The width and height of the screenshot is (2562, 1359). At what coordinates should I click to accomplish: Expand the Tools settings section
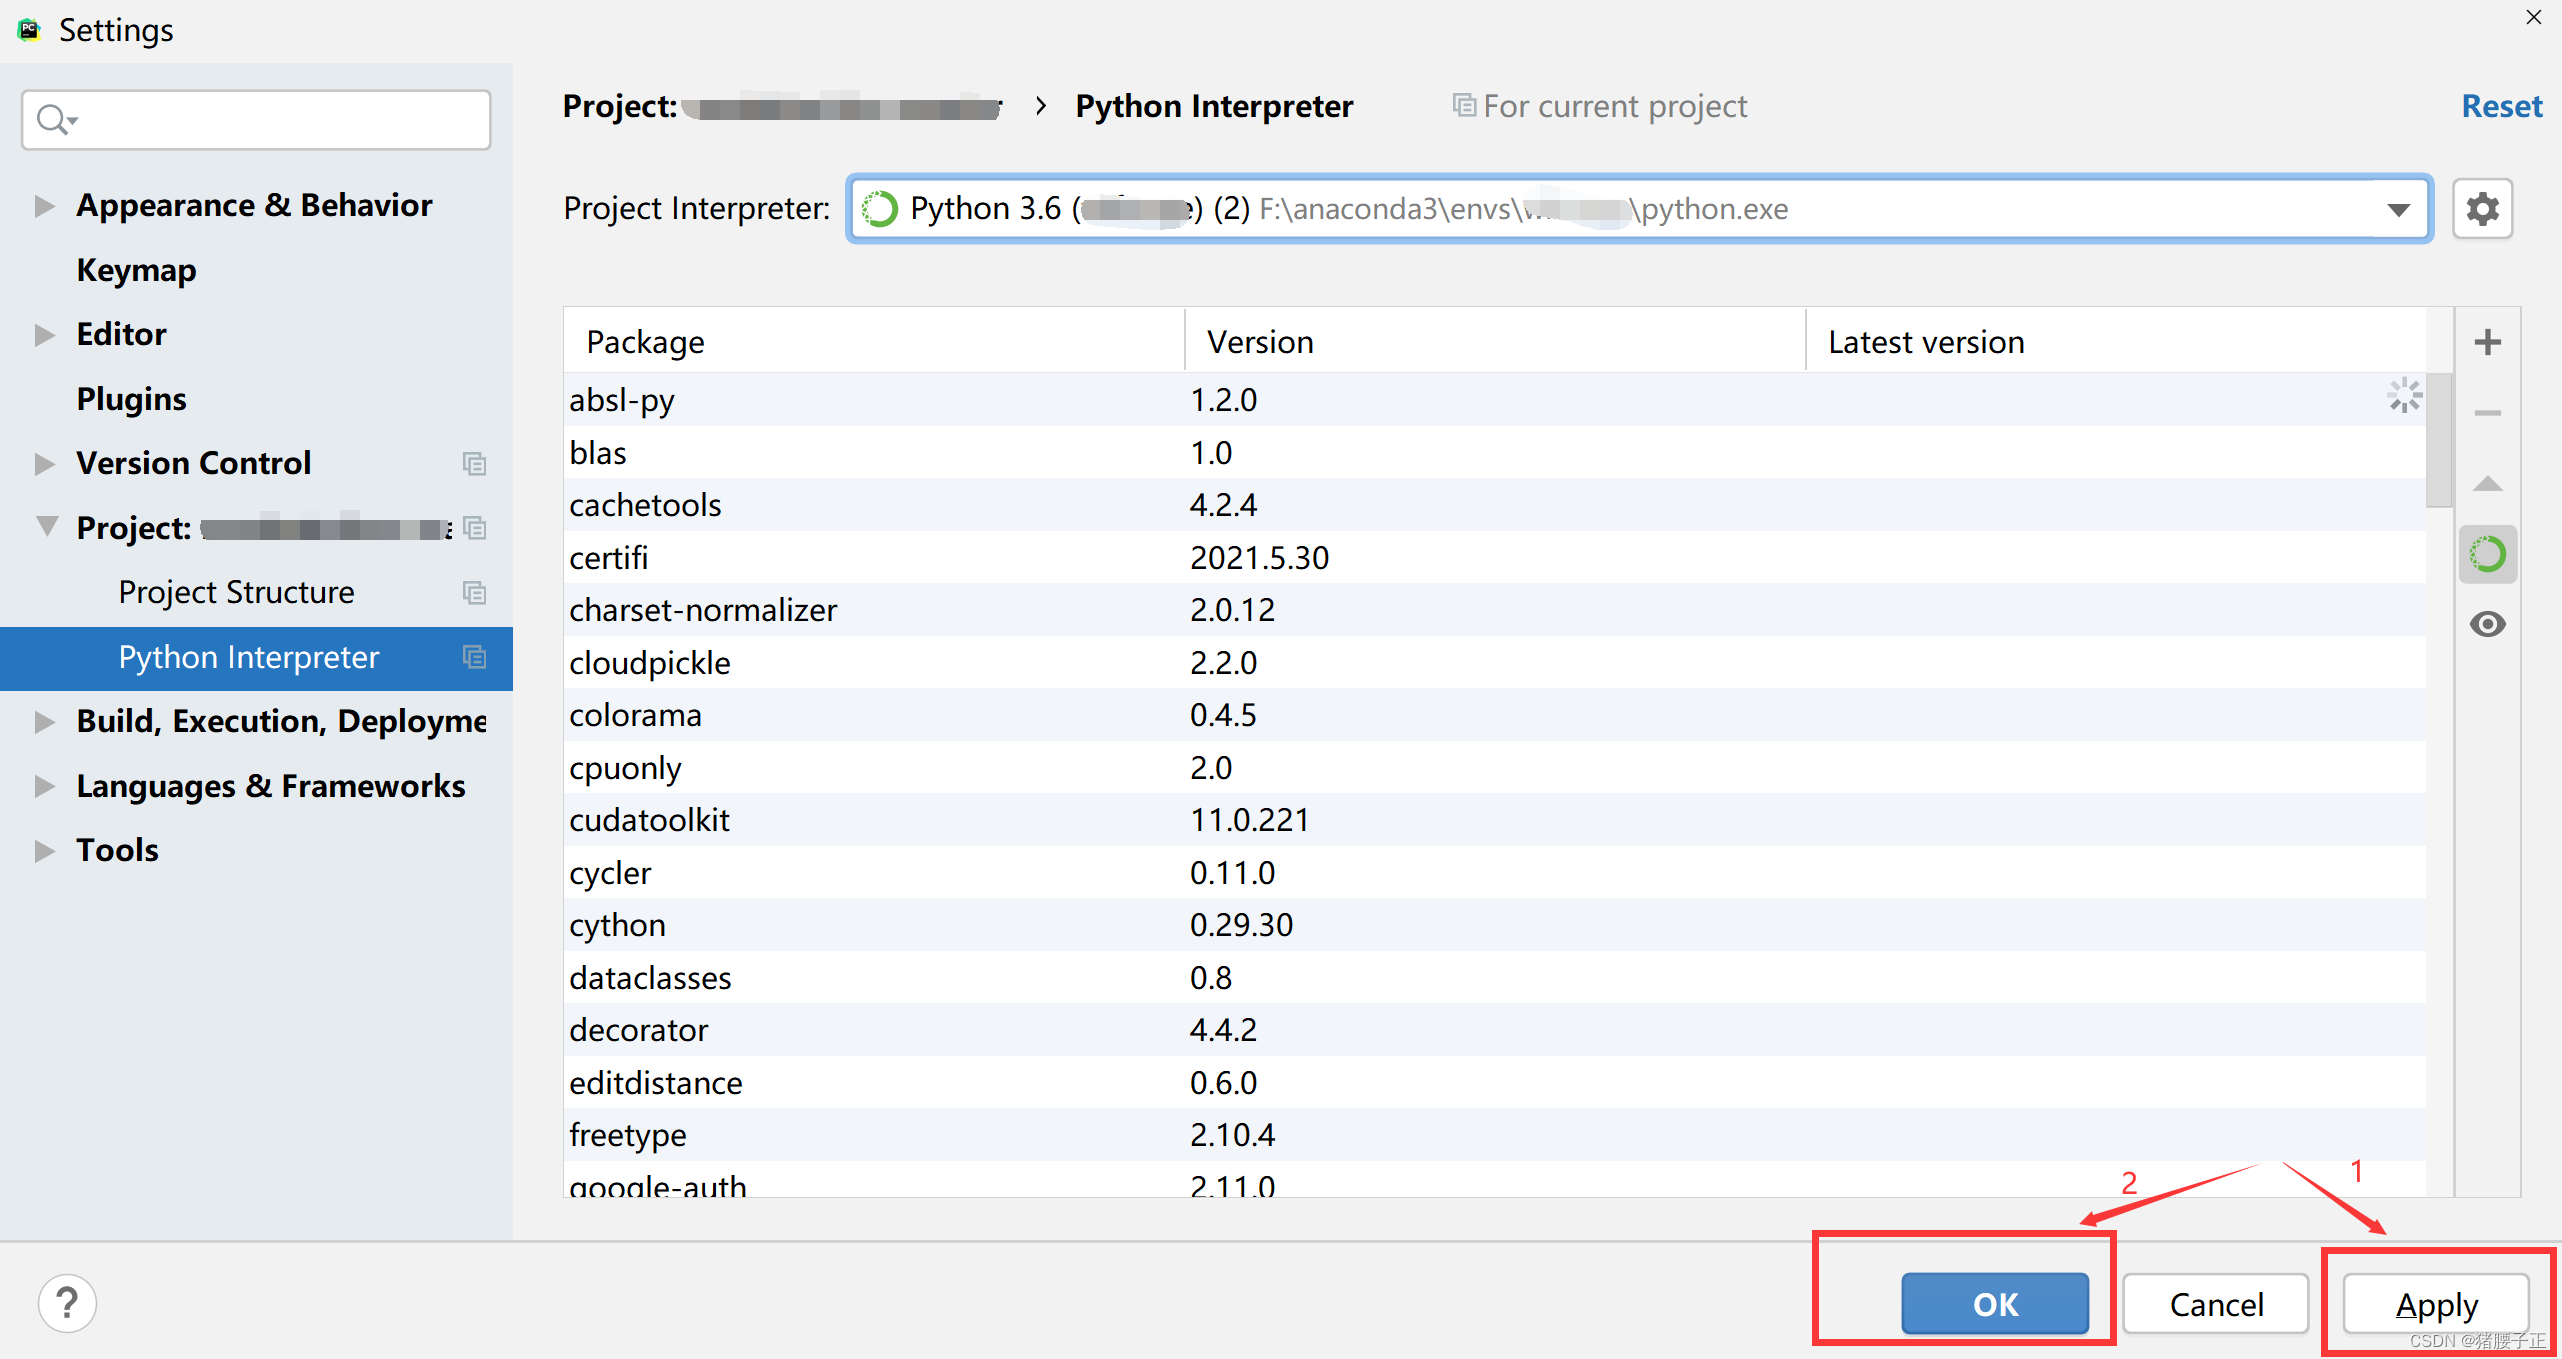tap(44, 850)
